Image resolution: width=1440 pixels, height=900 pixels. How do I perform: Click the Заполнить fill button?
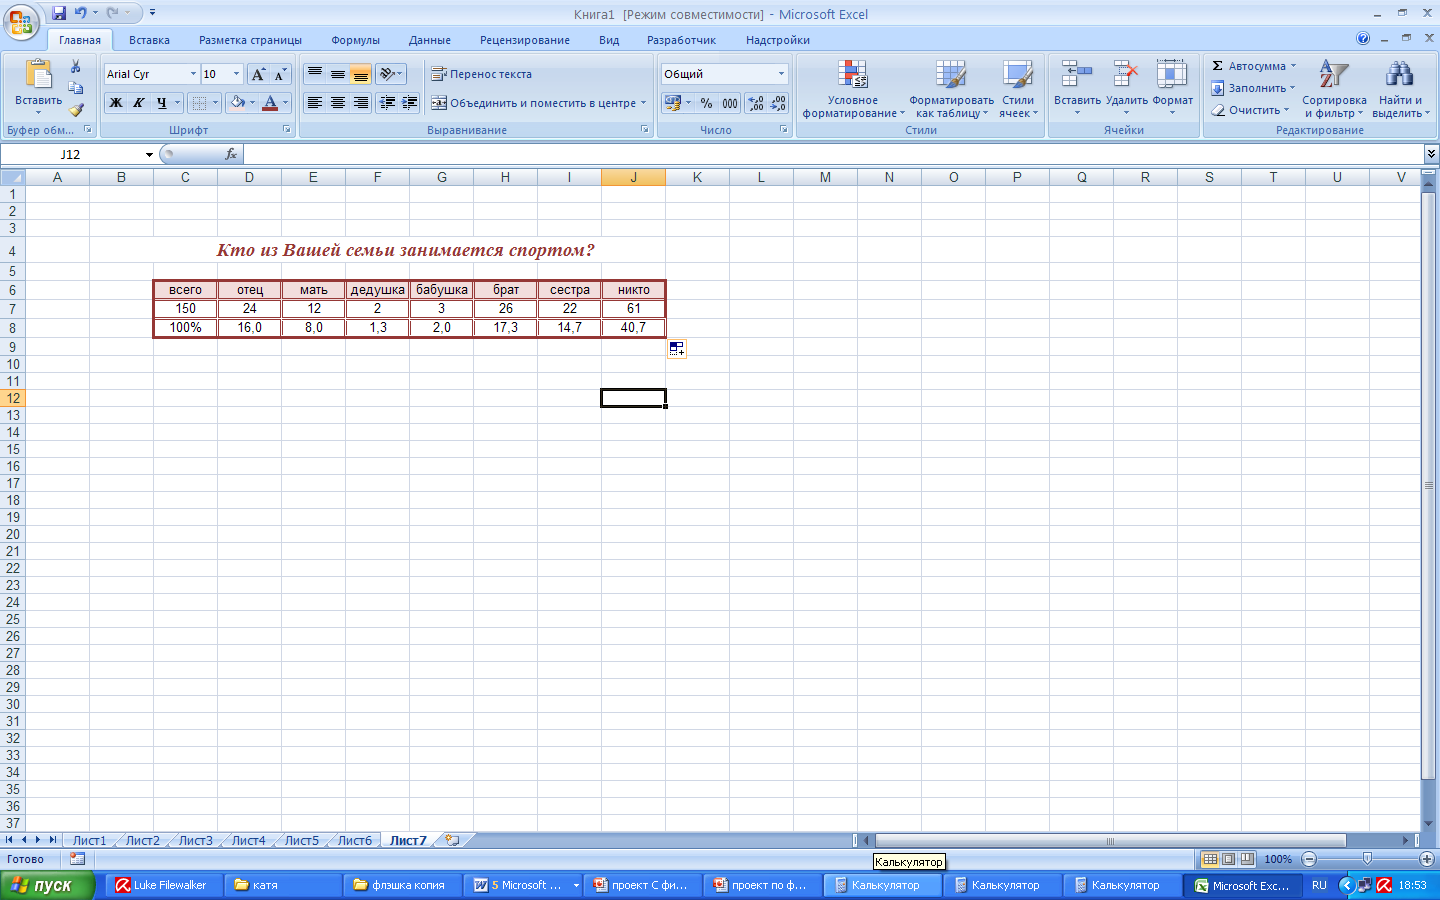coord(1253,88)
